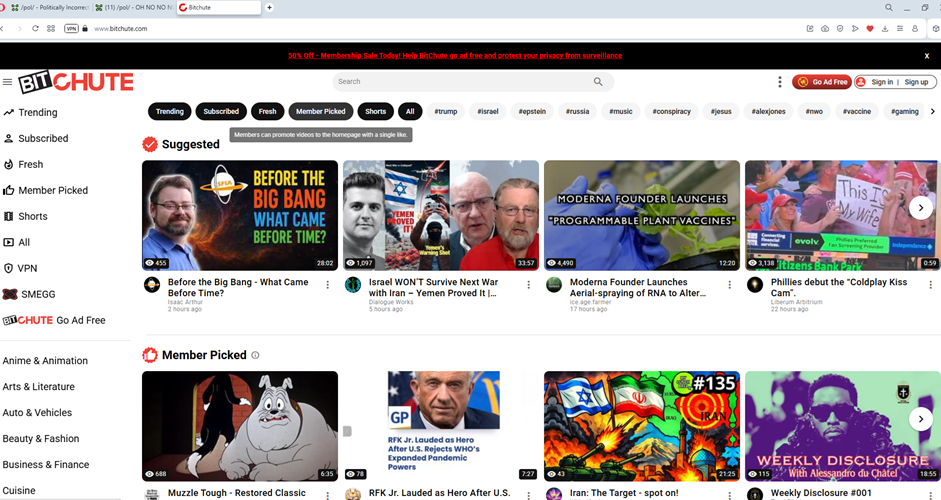The image size is (941, 500).
Task: Select the Shorts filter chip
Action: click(376, 111)
